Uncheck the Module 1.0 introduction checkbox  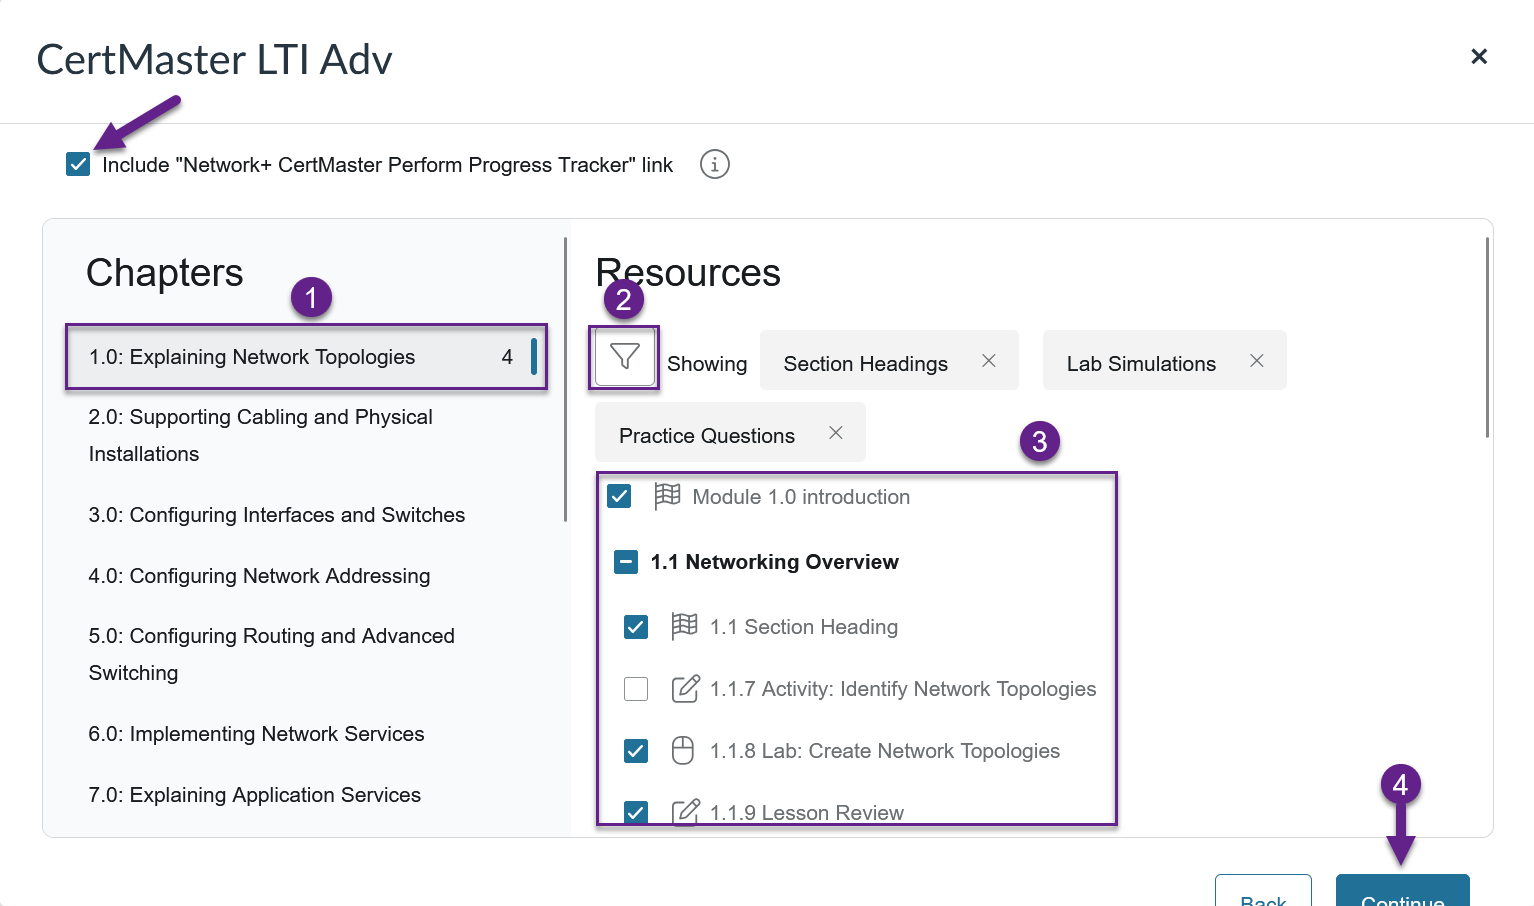click(x=619, y=496)
